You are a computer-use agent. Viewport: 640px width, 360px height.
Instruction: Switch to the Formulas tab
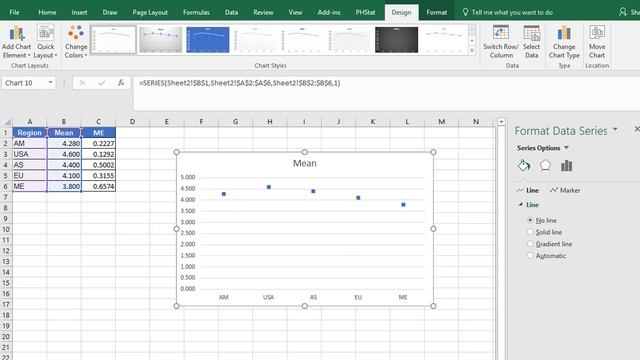196,12
